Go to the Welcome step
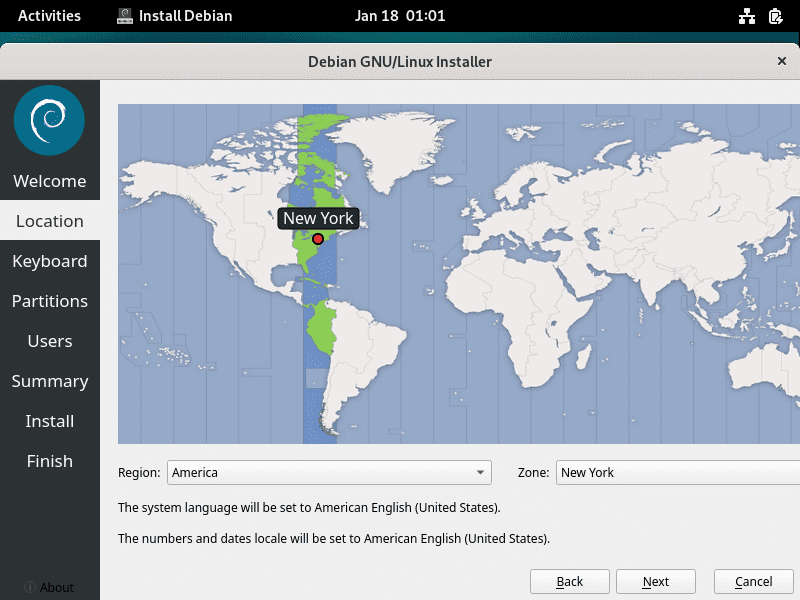Image resolution: width=800 pixels, height=600 pixels. pyautogui.click(x=50, y=181)
